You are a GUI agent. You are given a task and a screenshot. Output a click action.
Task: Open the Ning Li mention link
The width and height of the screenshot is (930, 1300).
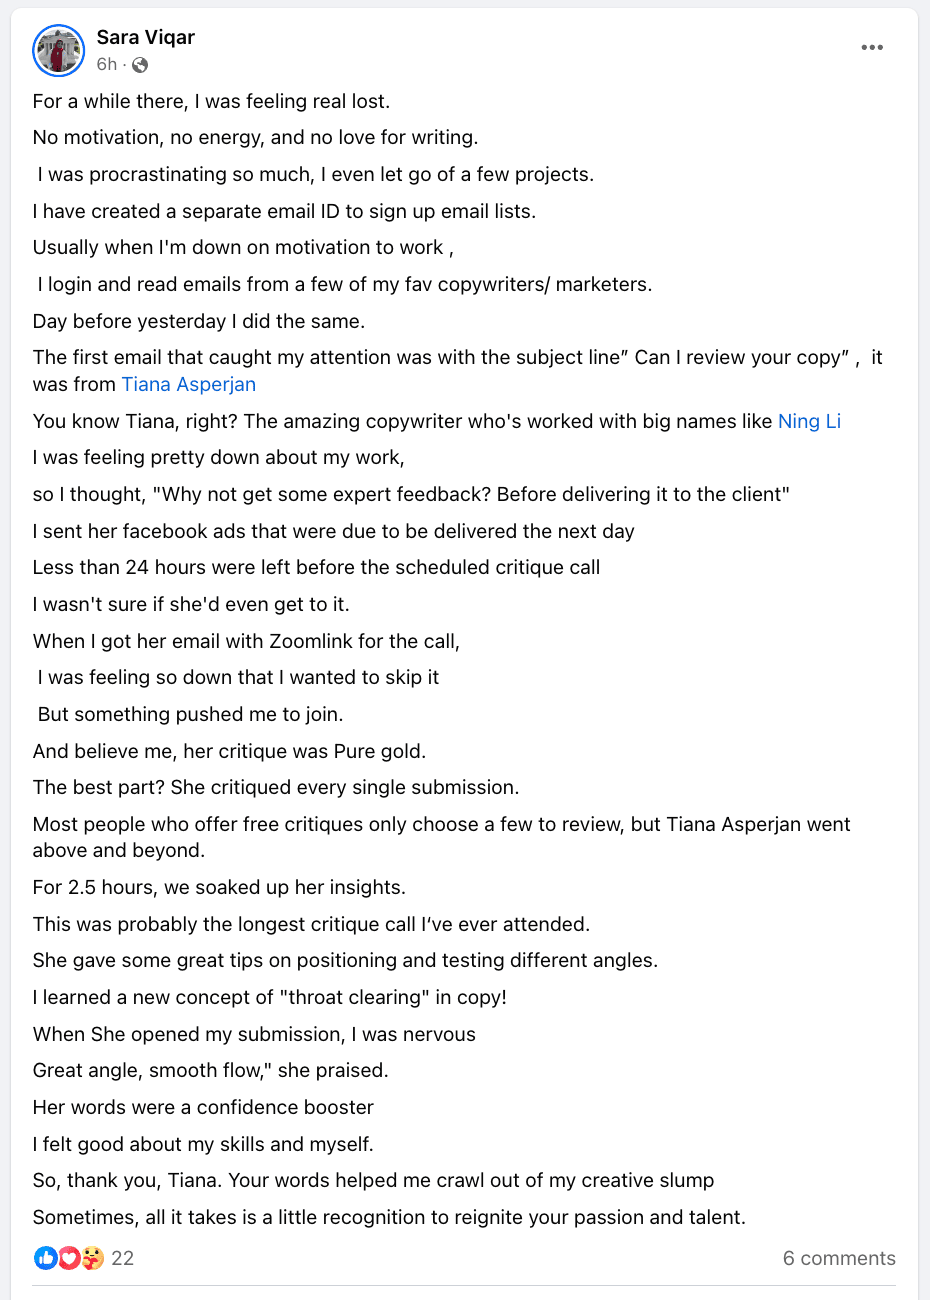(x=809, y=421)
